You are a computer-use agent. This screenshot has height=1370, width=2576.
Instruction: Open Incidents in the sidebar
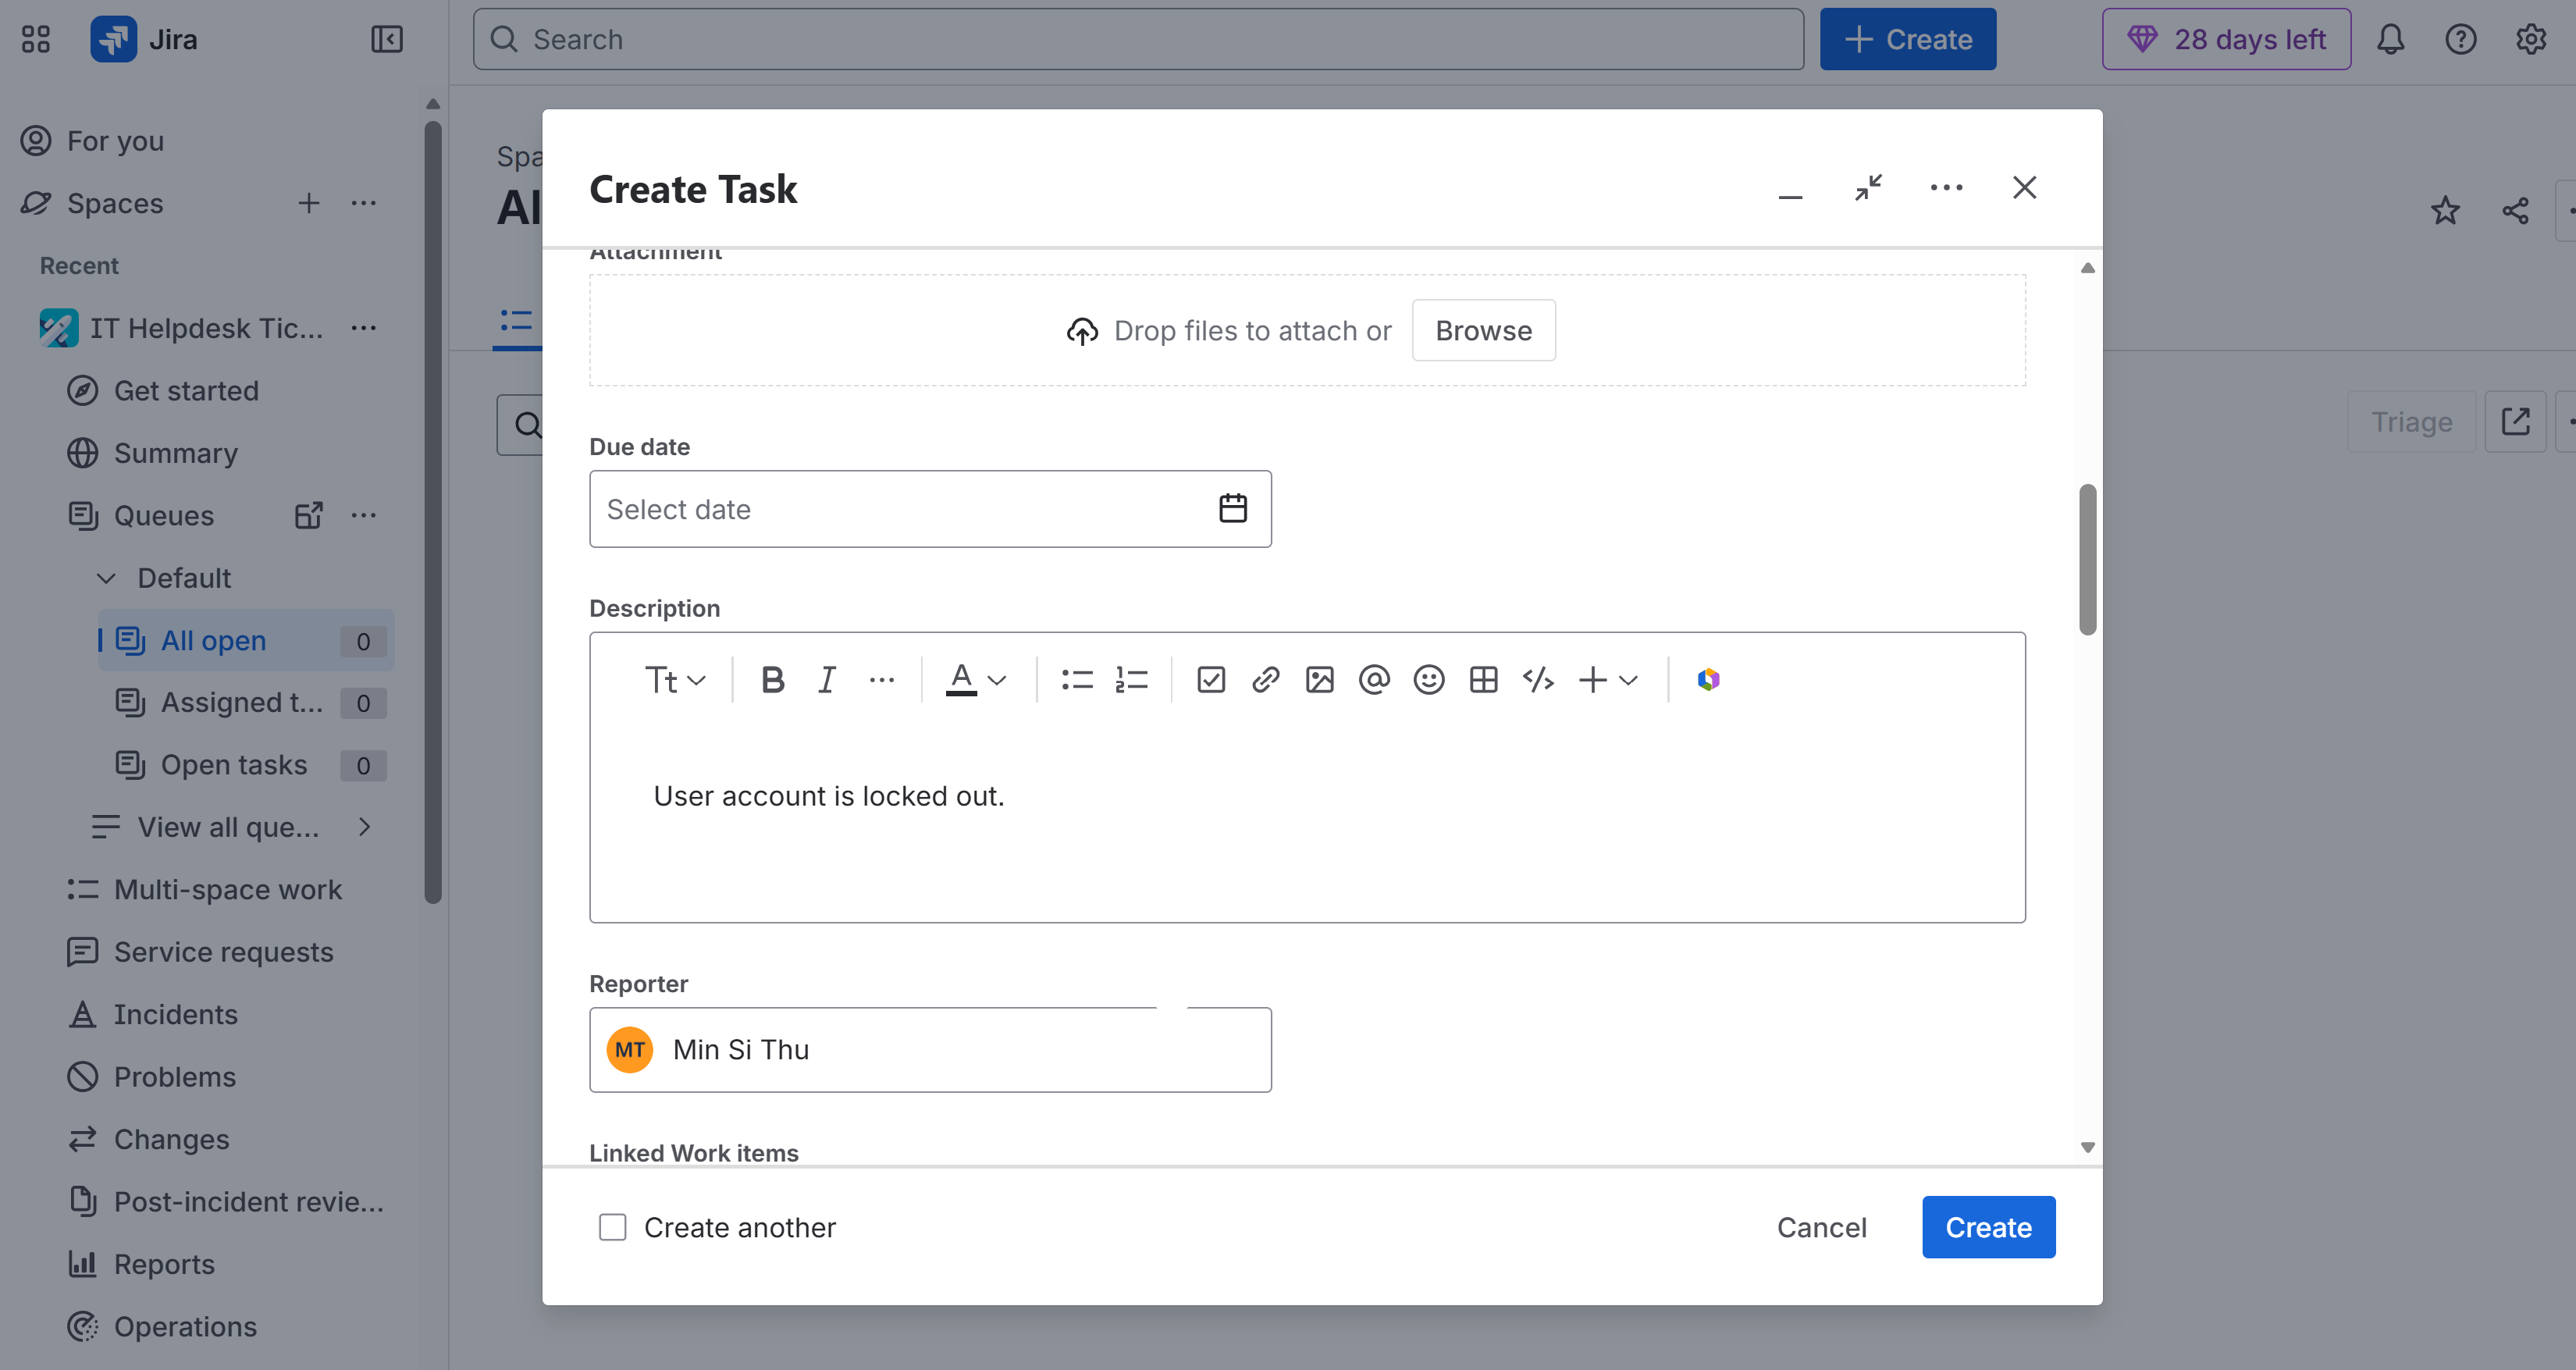point(175,1014)
